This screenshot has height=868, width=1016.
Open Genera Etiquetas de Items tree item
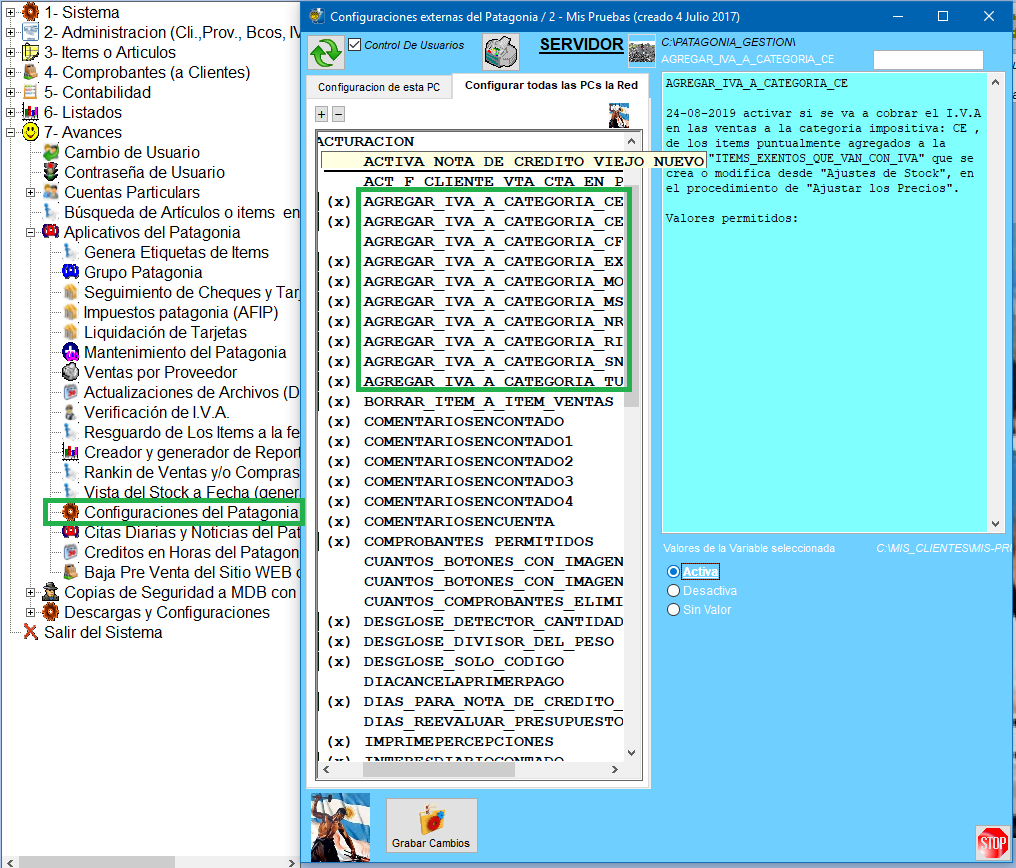(x=176, y=253)
